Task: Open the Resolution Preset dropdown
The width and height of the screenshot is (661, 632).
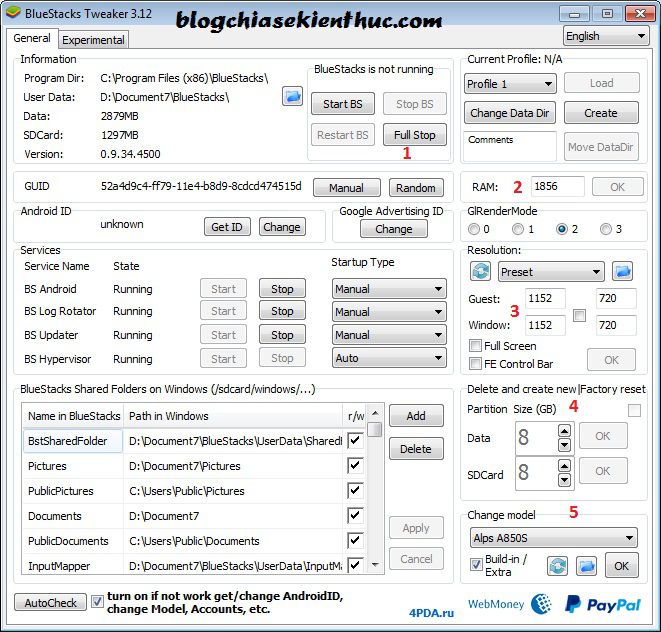Action: click(x=551, y=272)
